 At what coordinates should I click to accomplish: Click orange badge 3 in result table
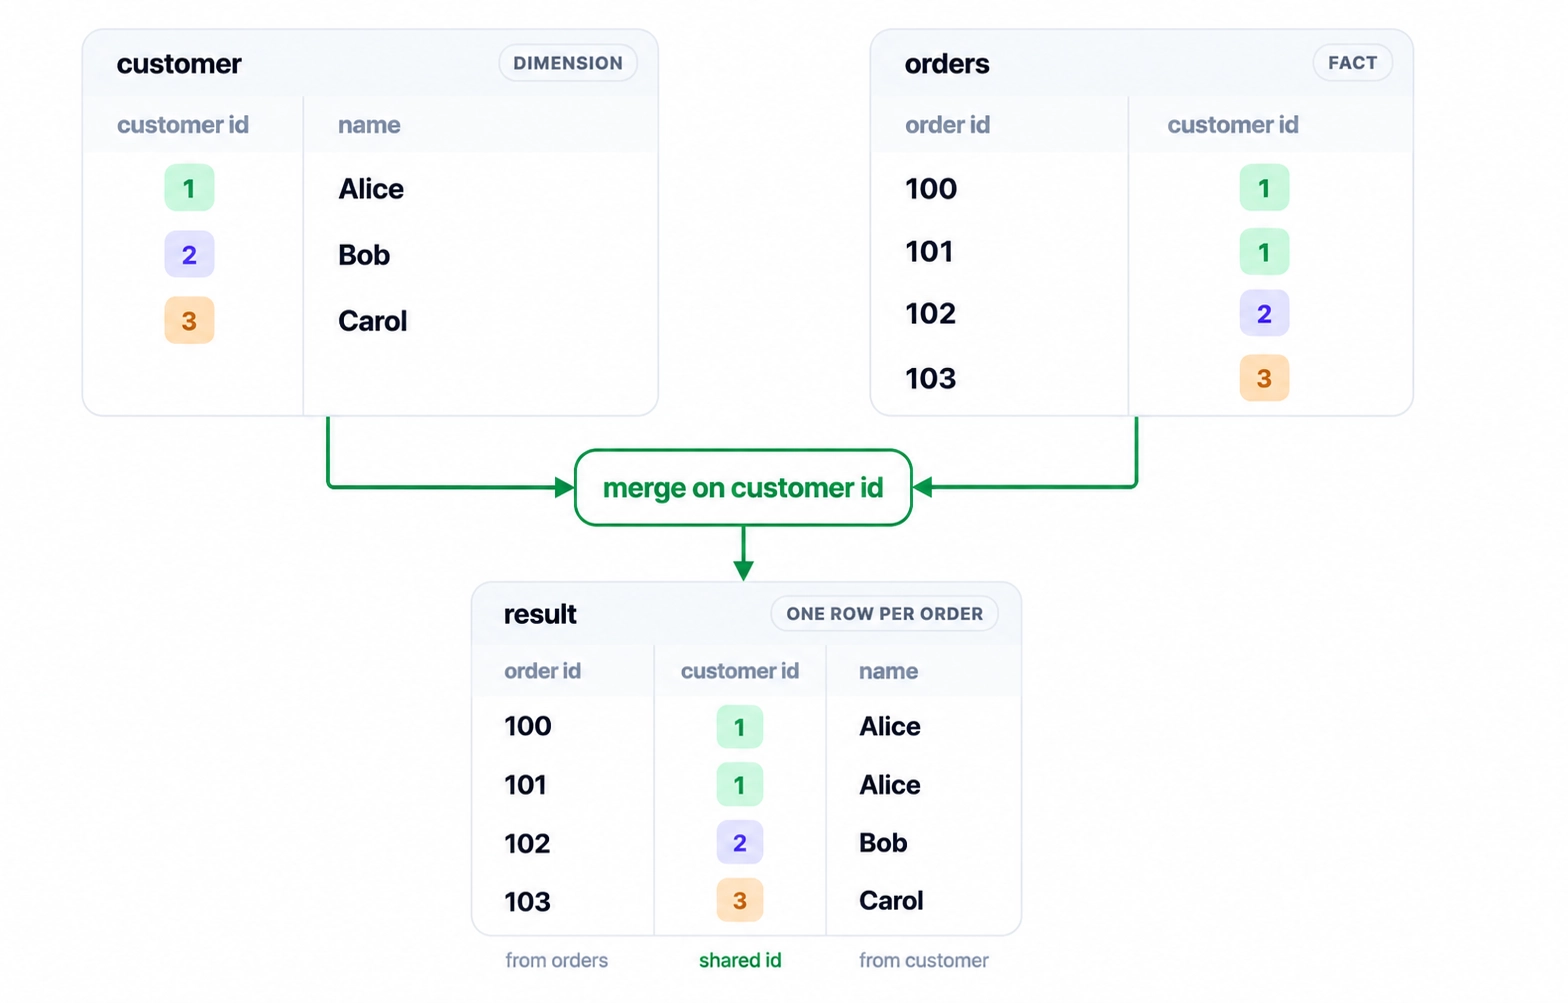coord(740,901)
